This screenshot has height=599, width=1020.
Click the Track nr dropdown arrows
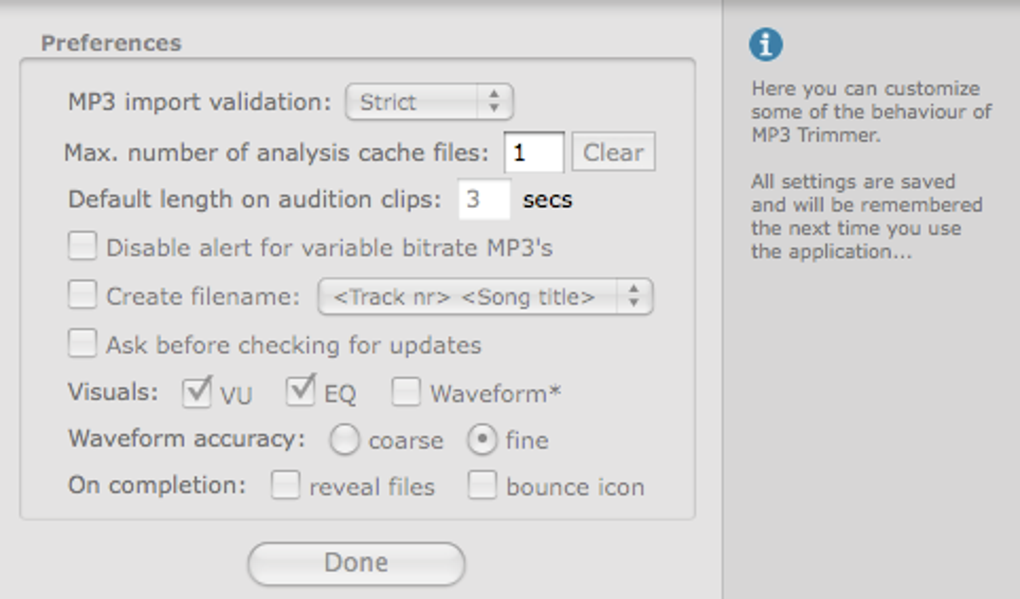[x=634, y=297]
